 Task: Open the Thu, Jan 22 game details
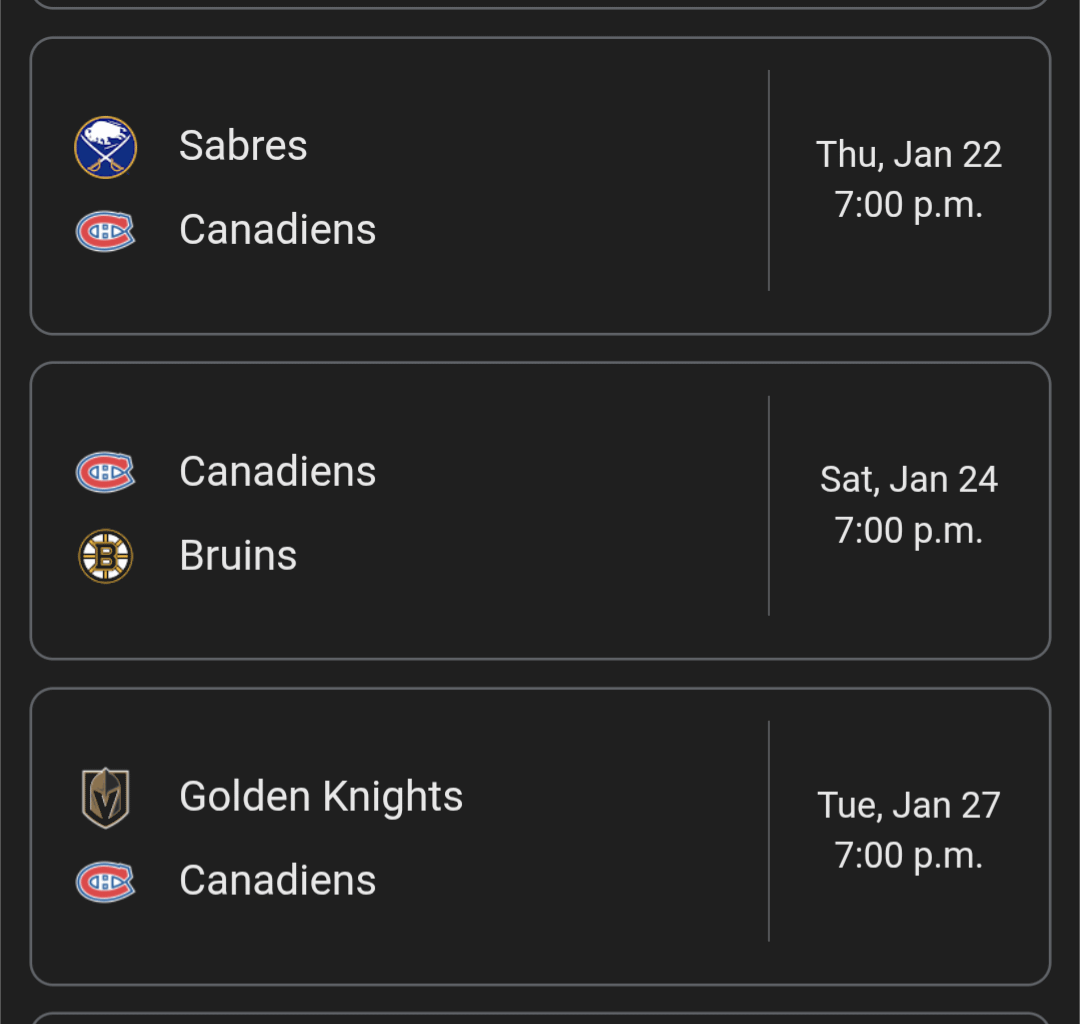click(x=540, y=185)
